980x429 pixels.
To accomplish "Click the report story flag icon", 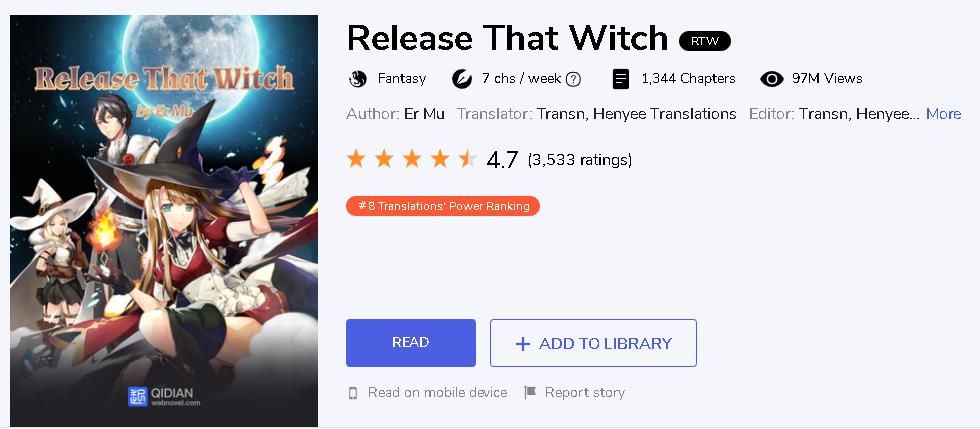I will point(530,392).
